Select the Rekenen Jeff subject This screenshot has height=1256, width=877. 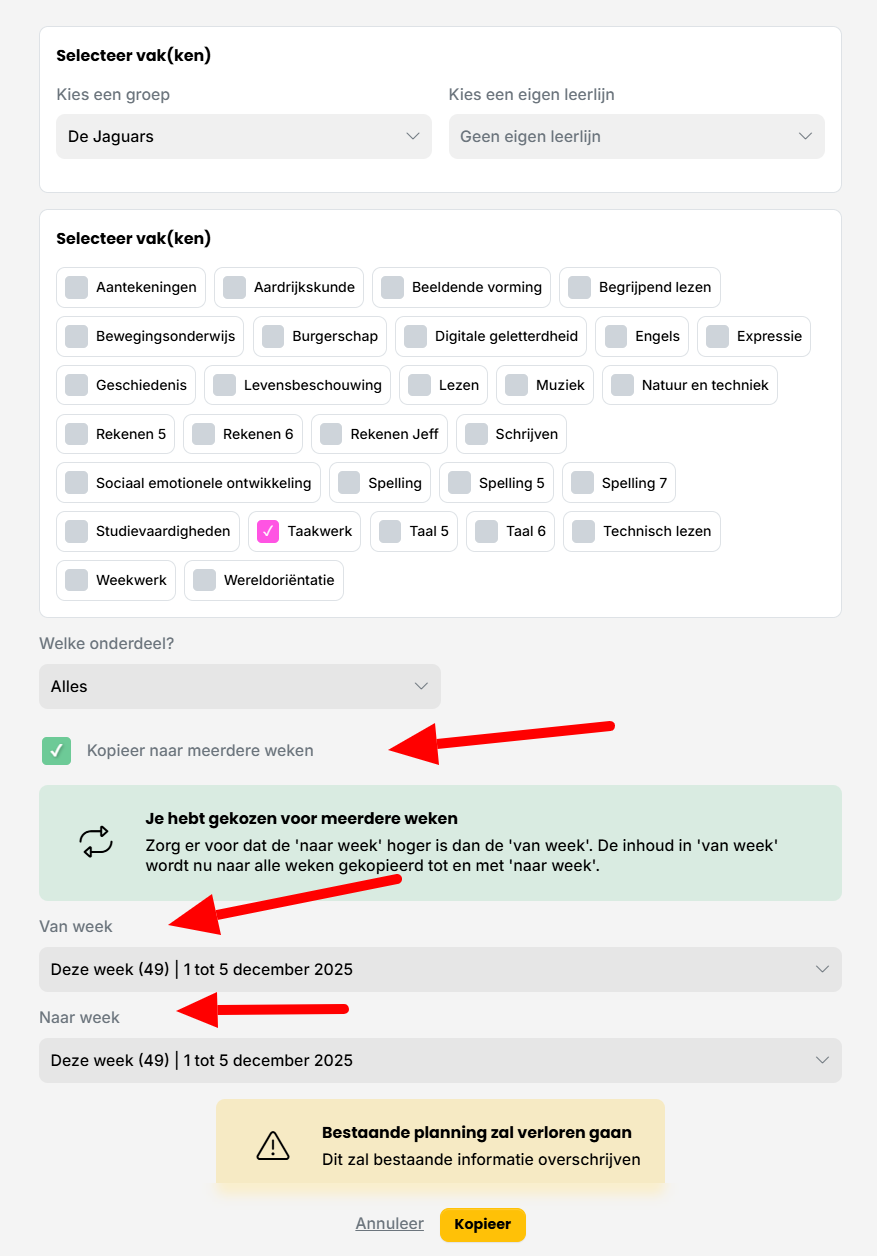(331, 434)
